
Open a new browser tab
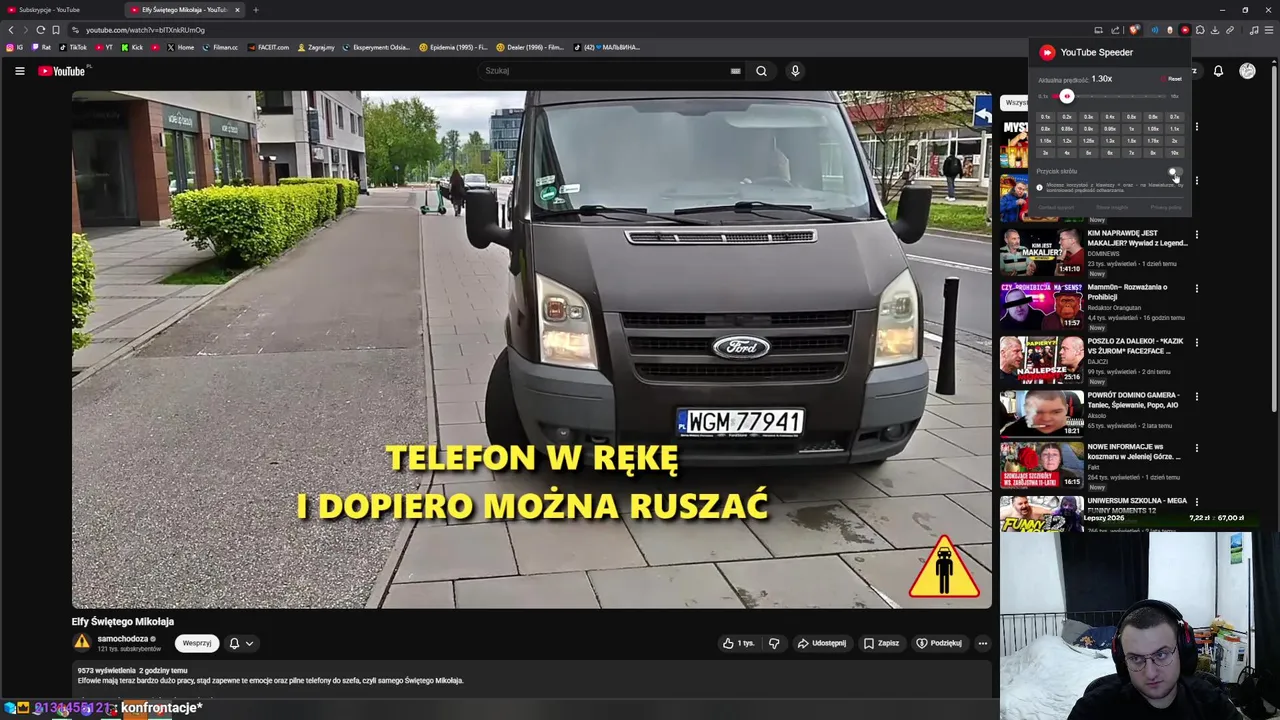[x=255, y=10]
